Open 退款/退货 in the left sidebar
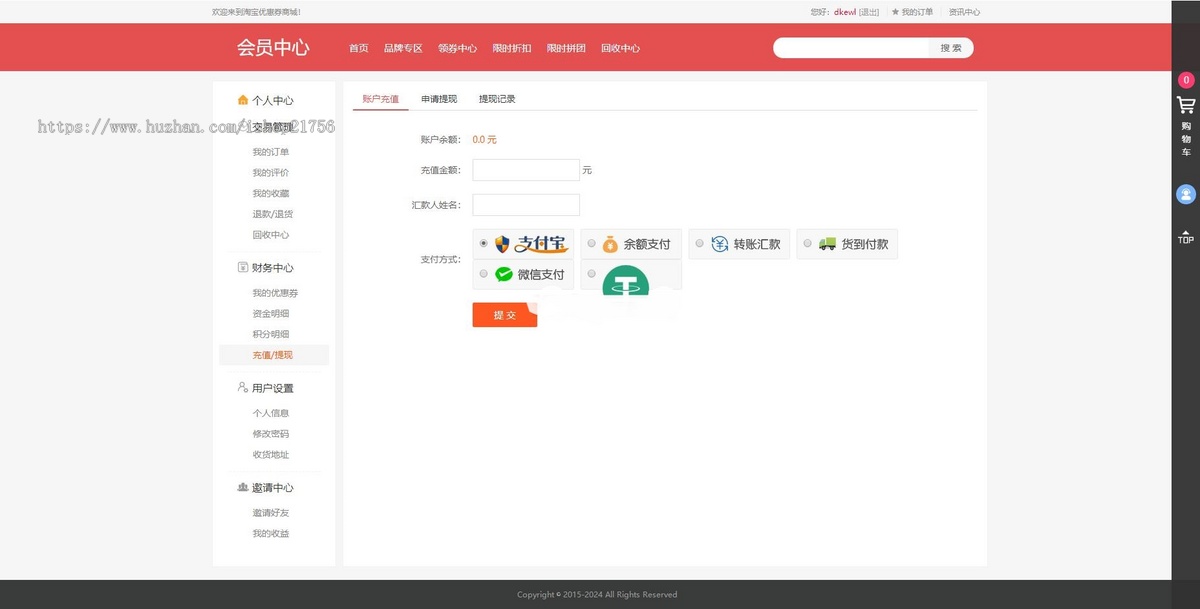The width and height of the screenshot is (1200, 609). click(272, 214)
